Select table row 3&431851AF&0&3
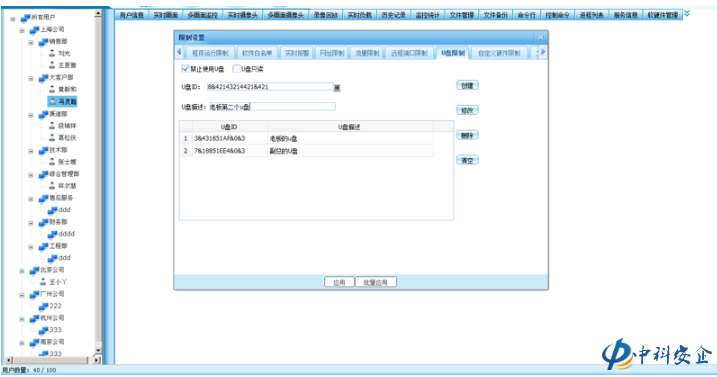The image size is (717, 377). (306, 138)
